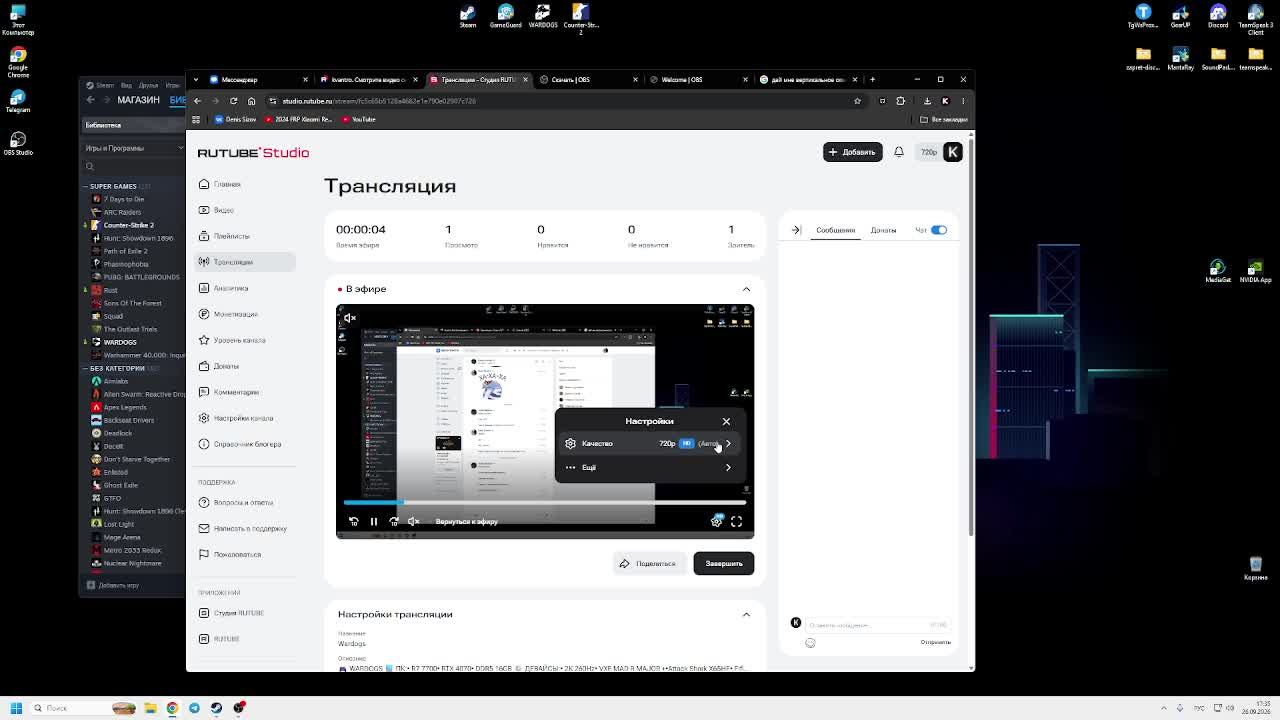
Task: Open the Качество quality submenu
Action: click(650, 443)
